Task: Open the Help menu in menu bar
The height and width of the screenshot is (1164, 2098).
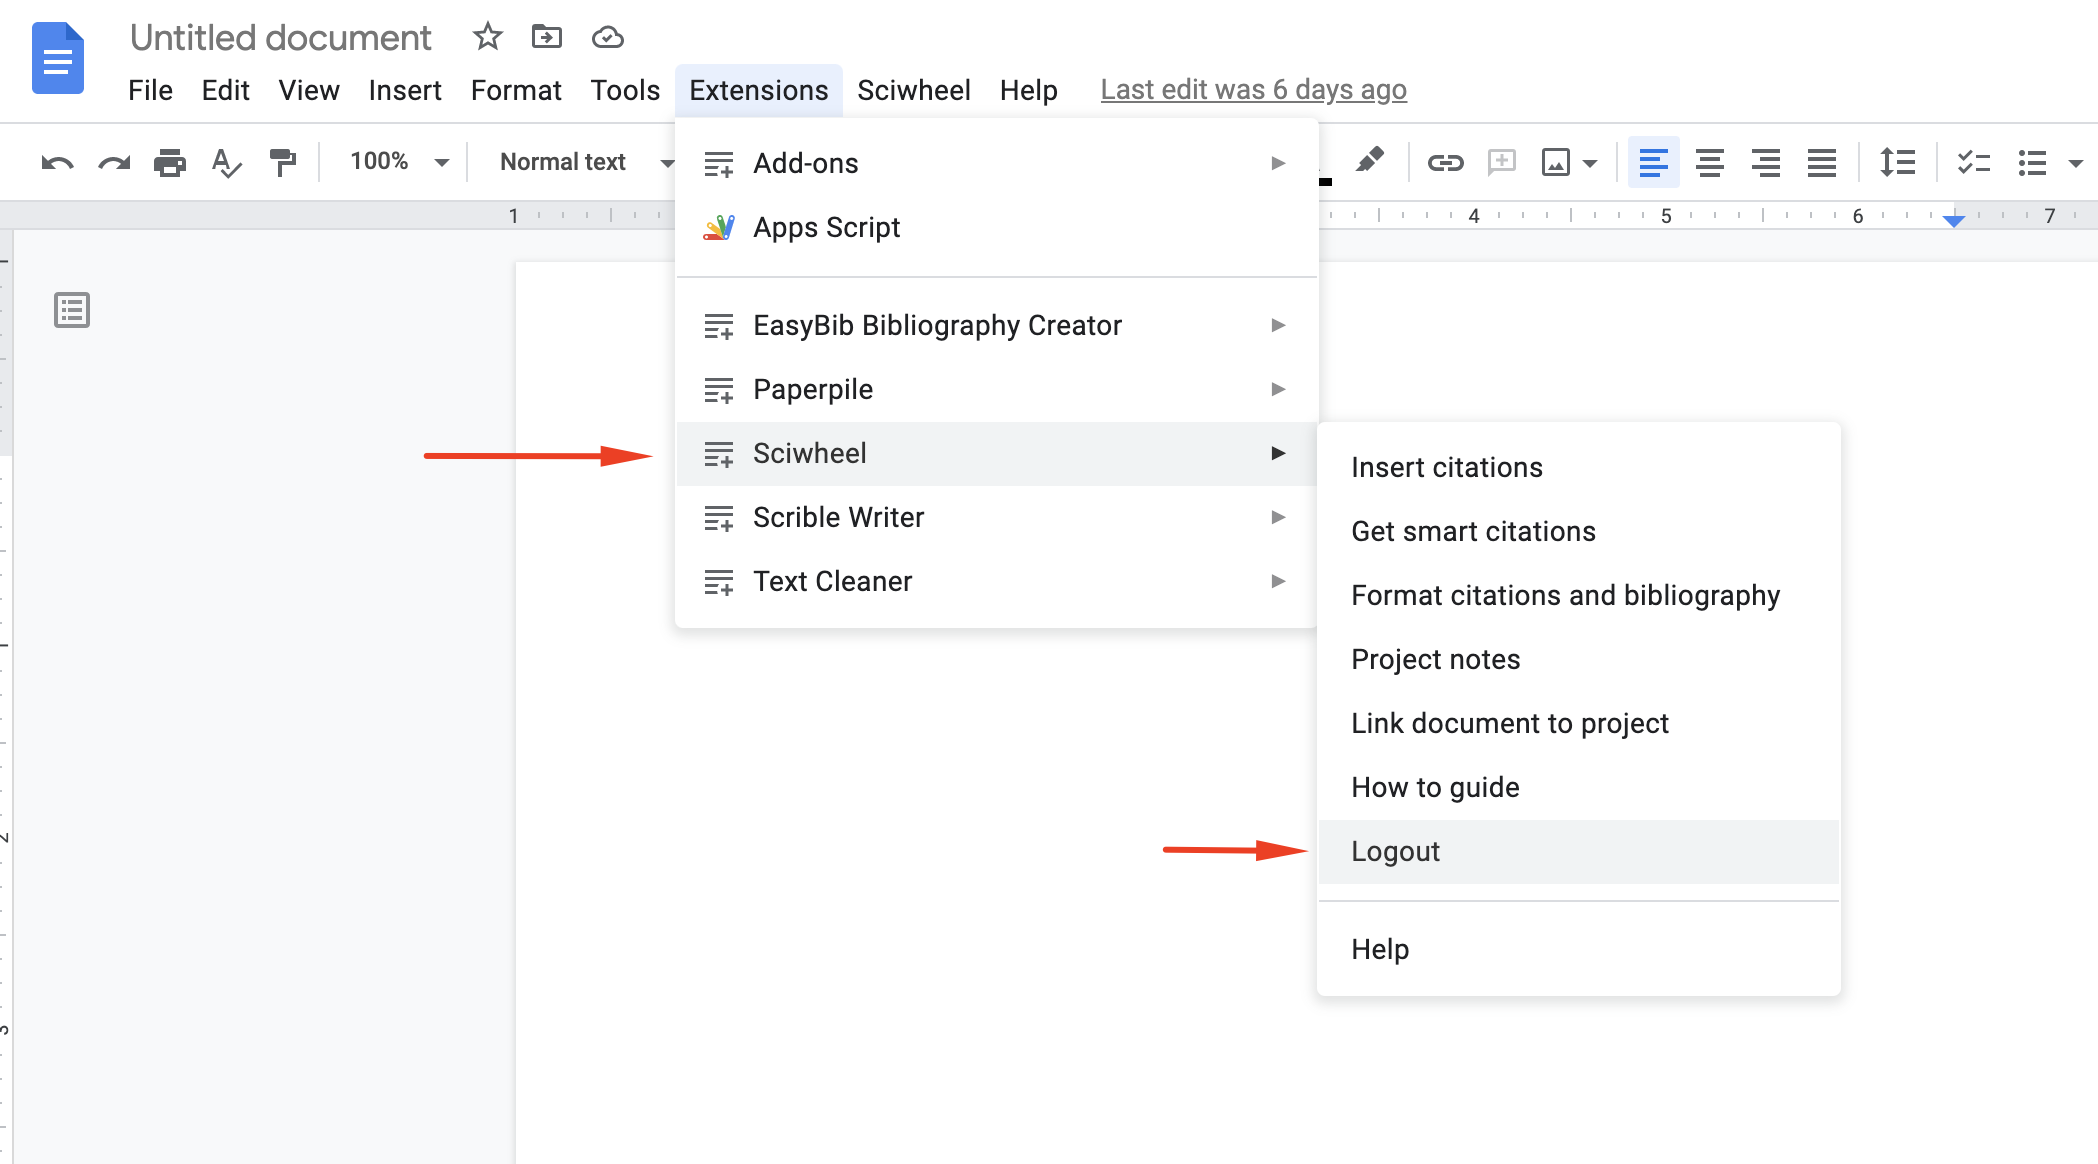Action: pos(1028,90)
